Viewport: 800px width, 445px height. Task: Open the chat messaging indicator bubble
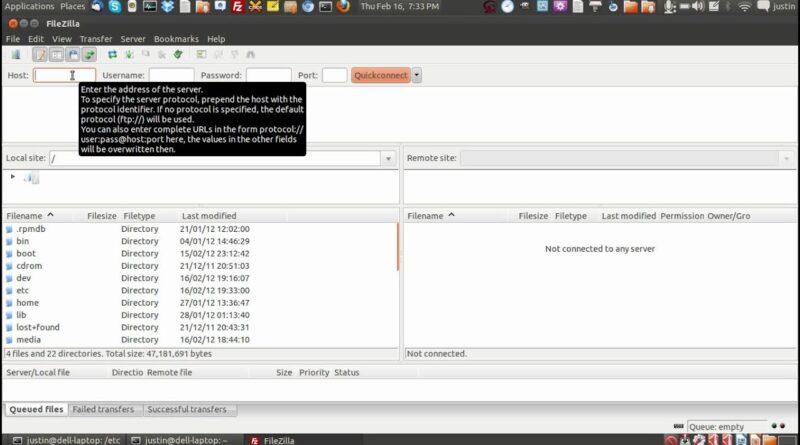pos(763,7)
